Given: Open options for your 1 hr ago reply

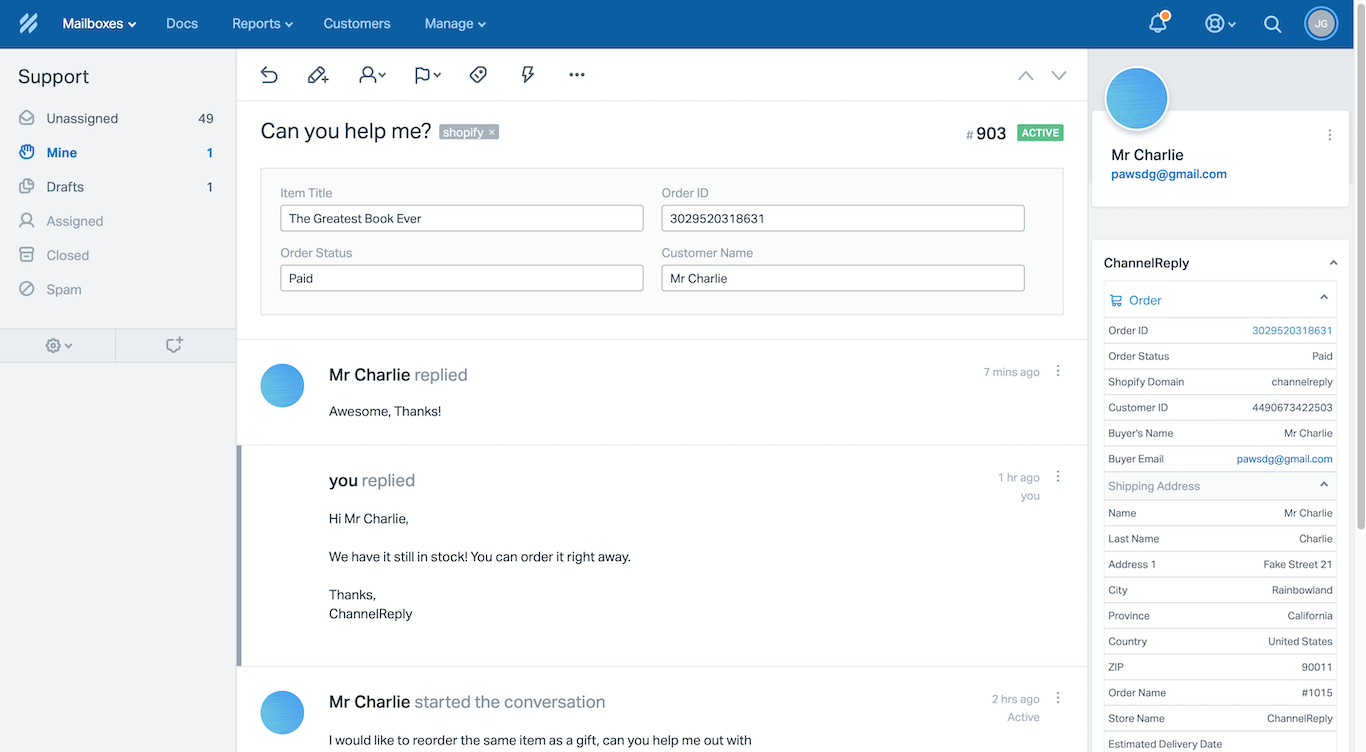Looking at the screenshot, I should [x=1058, y=477].
